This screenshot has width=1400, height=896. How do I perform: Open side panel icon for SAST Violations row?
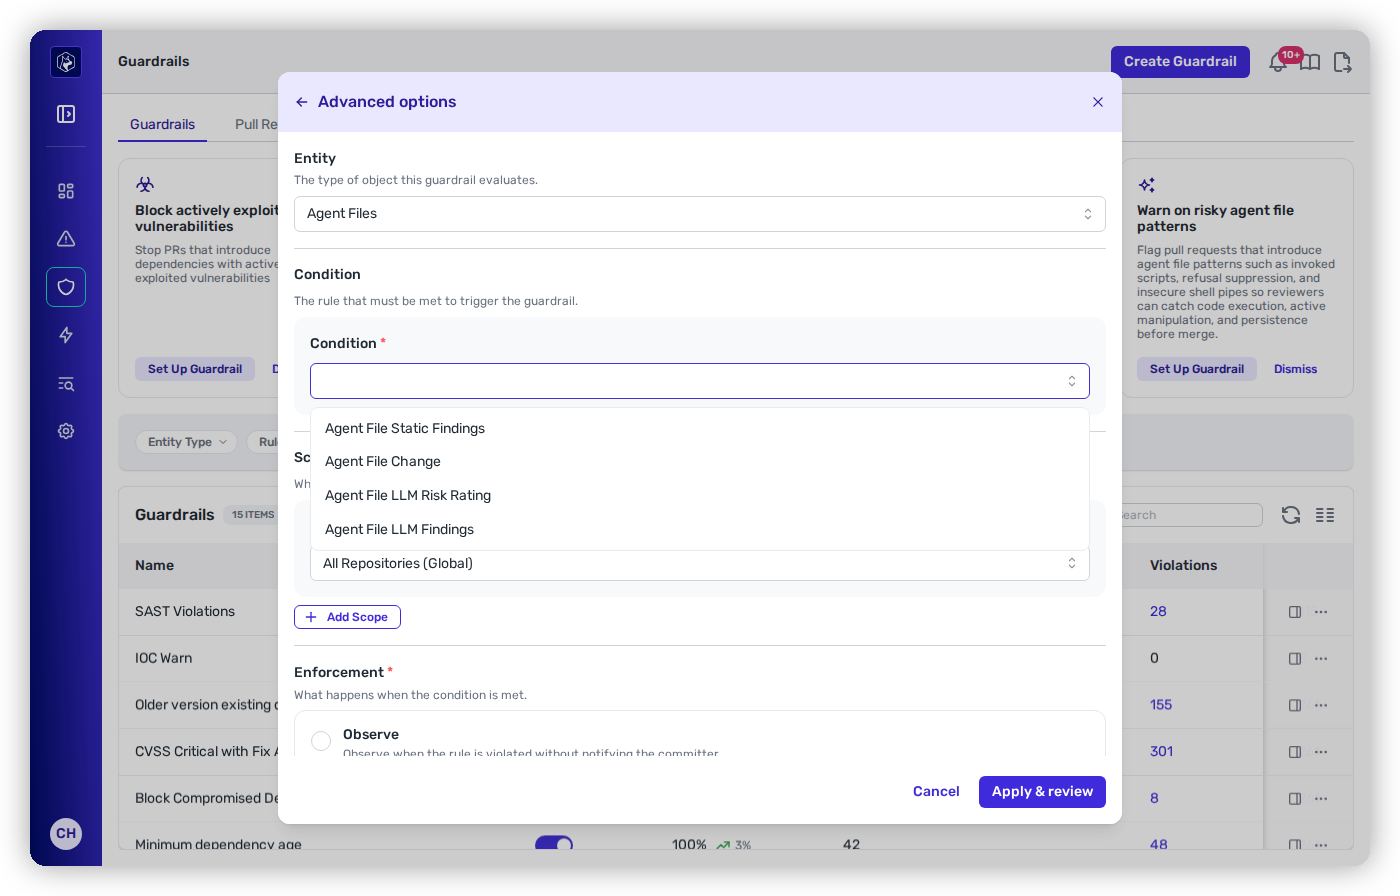coord(1295,612)
